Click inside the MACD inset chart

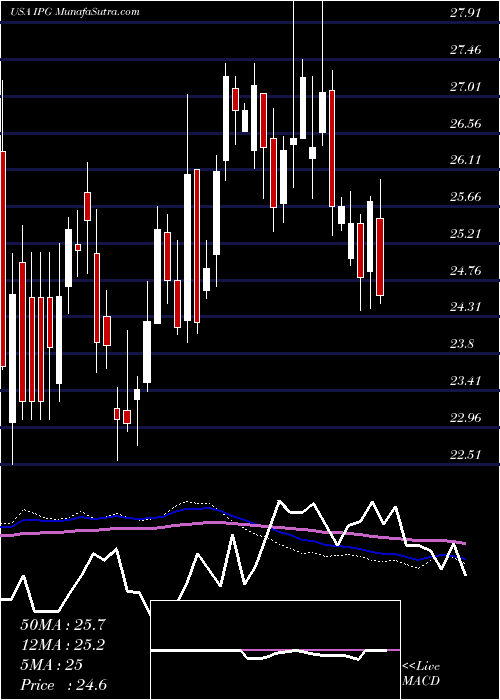point(276,650)
